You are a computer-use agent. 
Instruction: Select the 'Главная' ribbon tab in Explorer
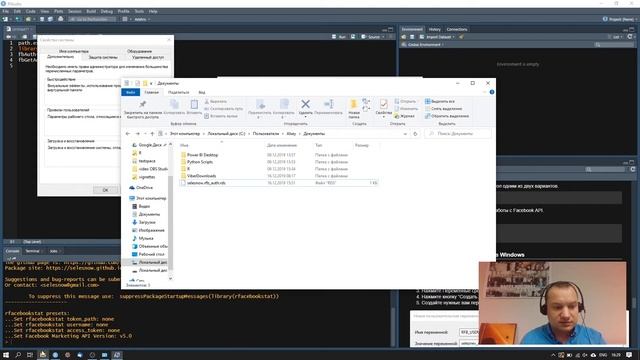pyautogui.click(x=151, y=92)
